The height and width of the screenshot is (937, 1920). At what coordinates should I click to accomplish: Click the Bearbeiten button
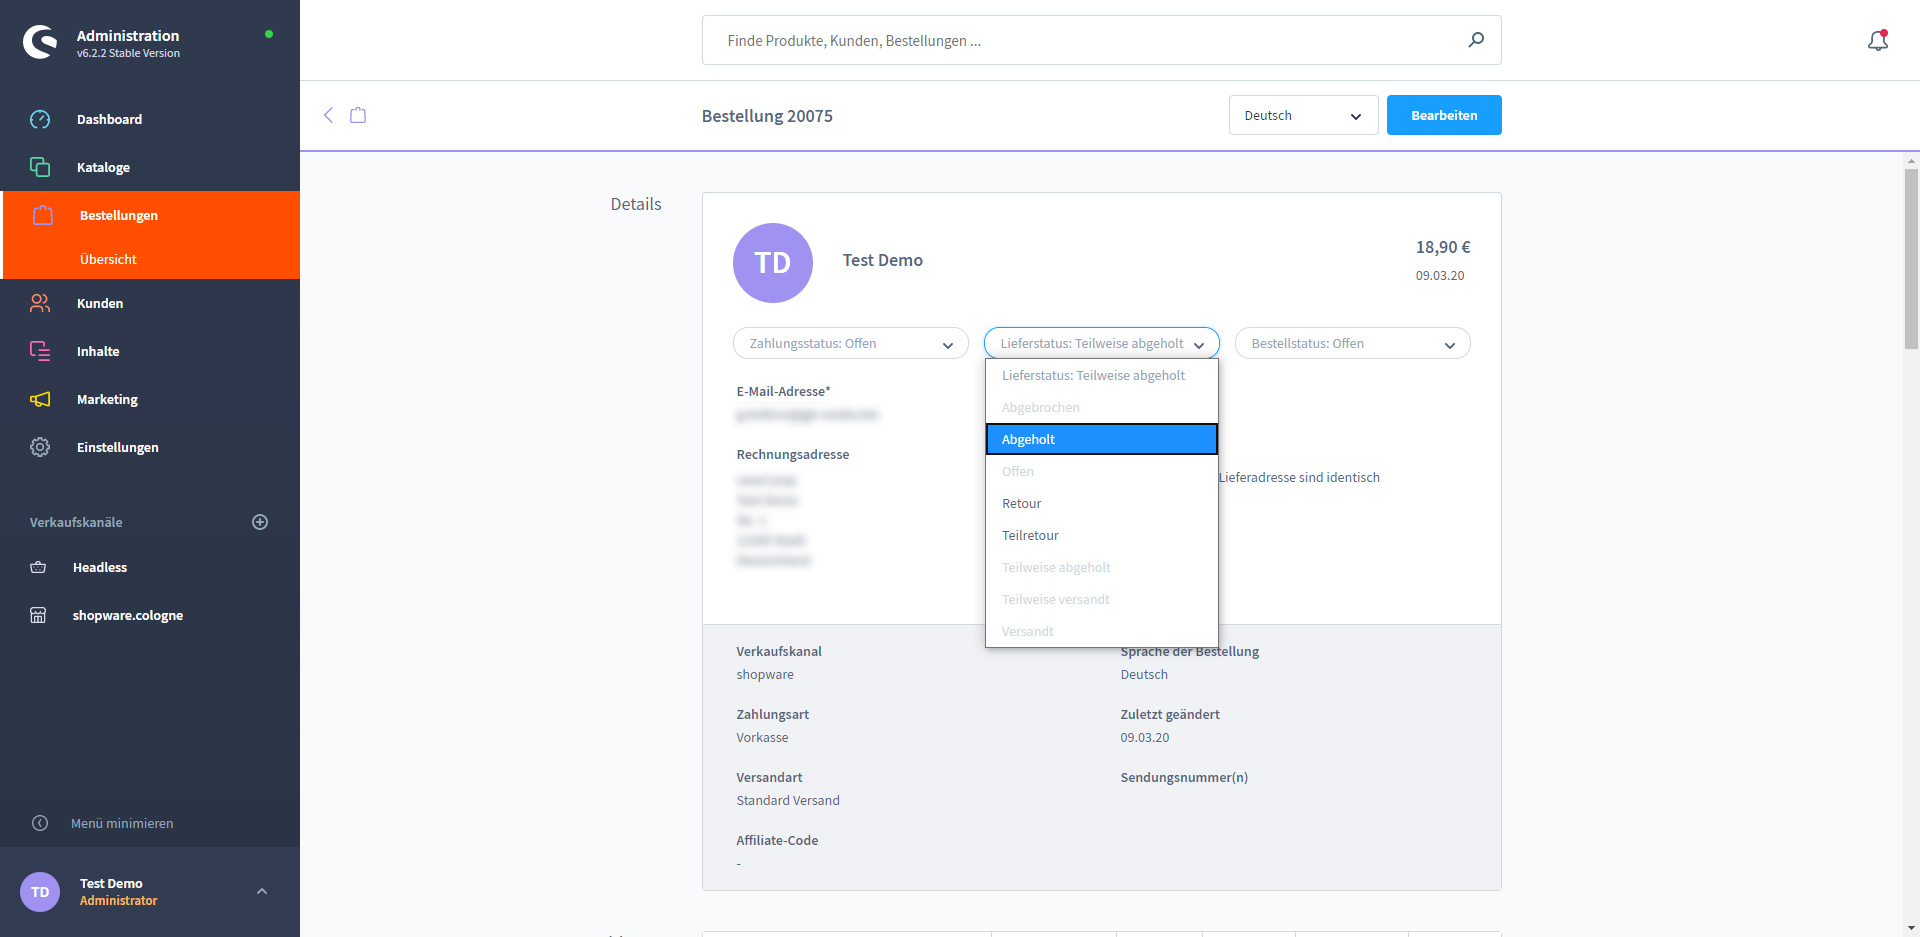[x=1443, y=115]
